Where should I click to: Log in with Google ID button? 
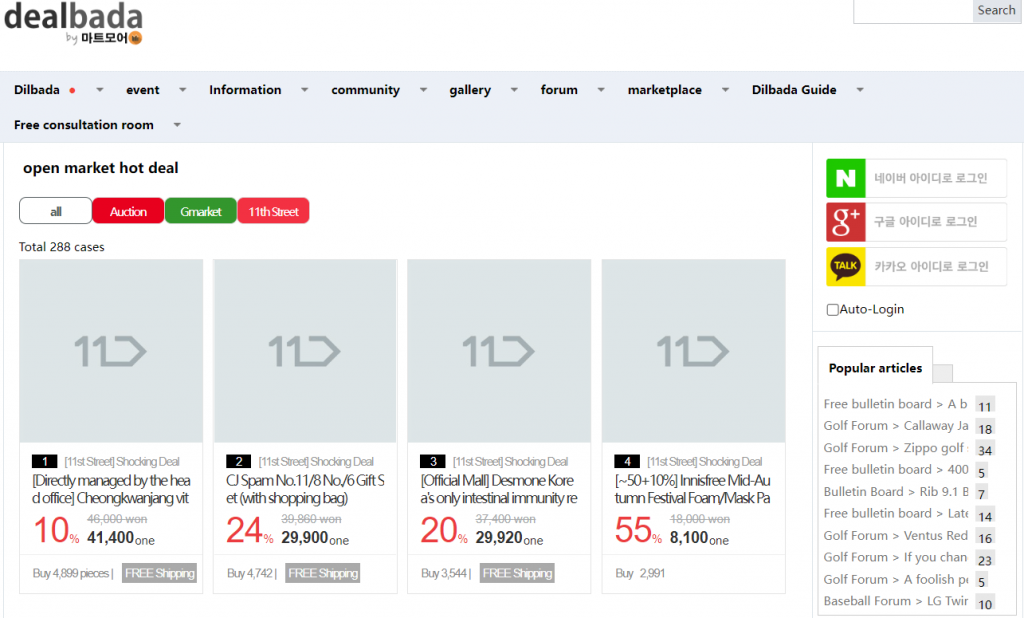(x=916, y=222)
